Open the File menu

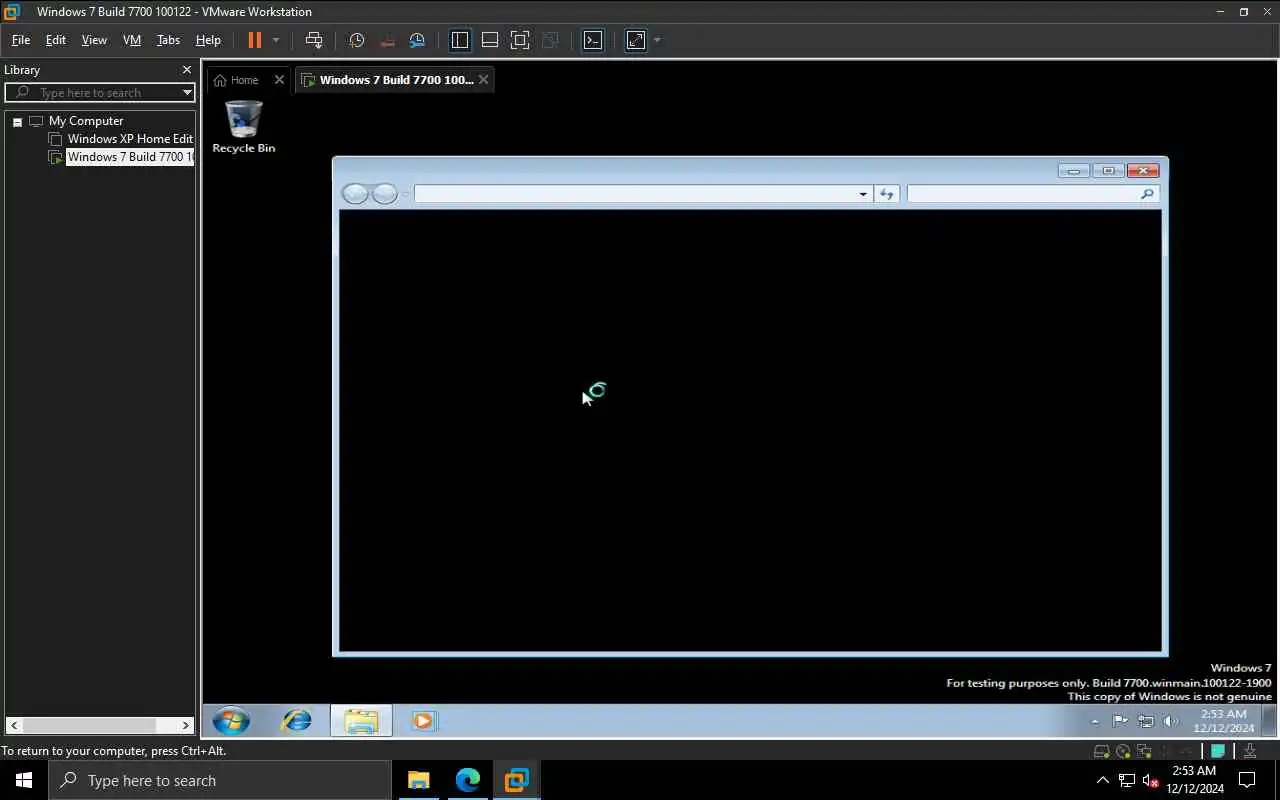(x=21, y=40)
